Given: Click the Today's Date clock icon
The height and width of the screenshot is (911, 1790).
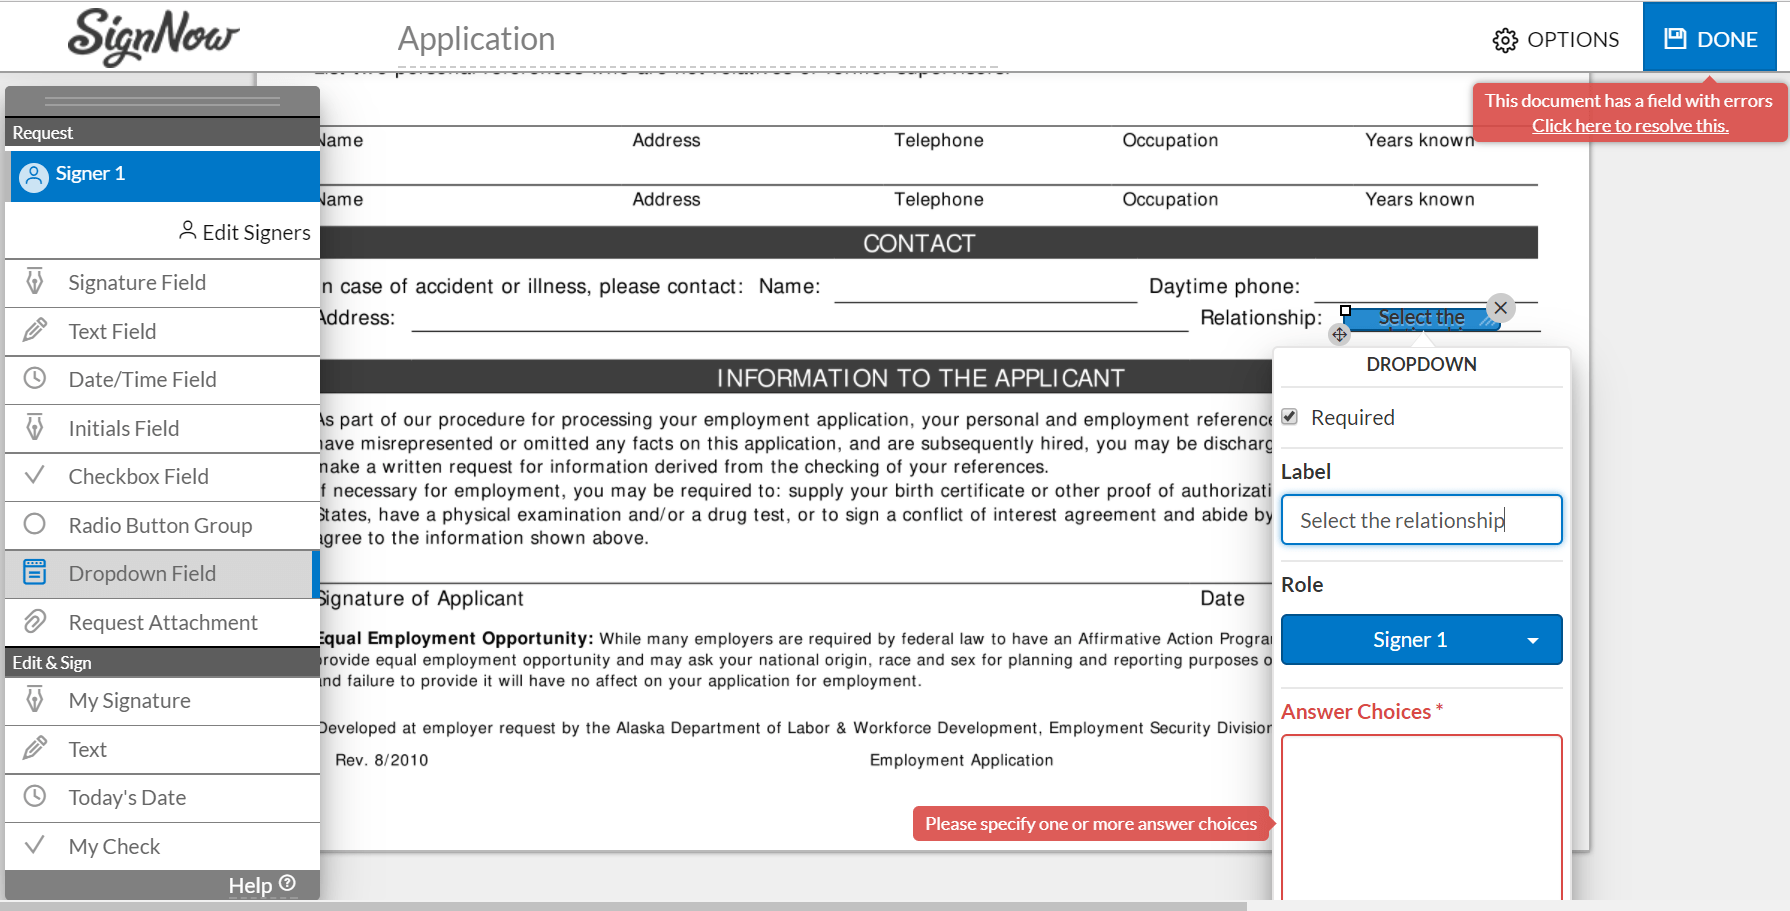Looking at the screenshot, I should pyautogui.click(x=35, y=796).
